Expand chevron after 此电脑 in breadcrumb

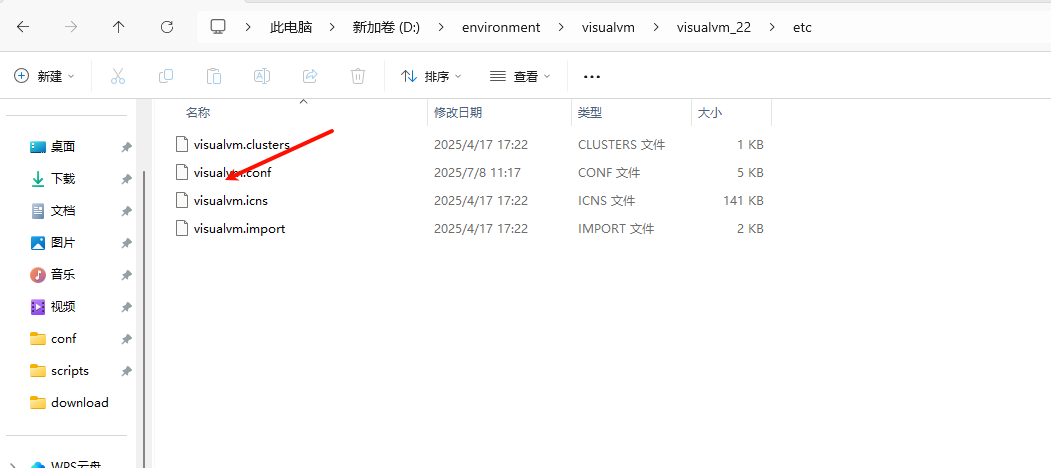coord(332,27)
